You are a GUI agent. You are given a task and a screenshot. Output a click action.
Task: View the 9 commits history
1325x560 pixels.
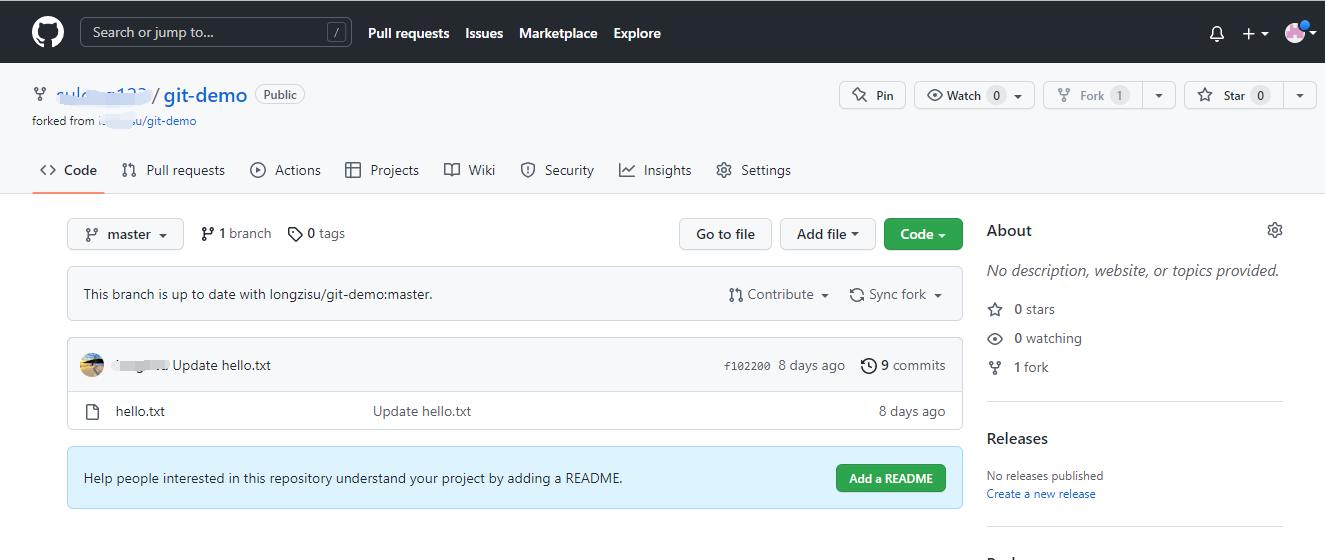tap(903, 365)
